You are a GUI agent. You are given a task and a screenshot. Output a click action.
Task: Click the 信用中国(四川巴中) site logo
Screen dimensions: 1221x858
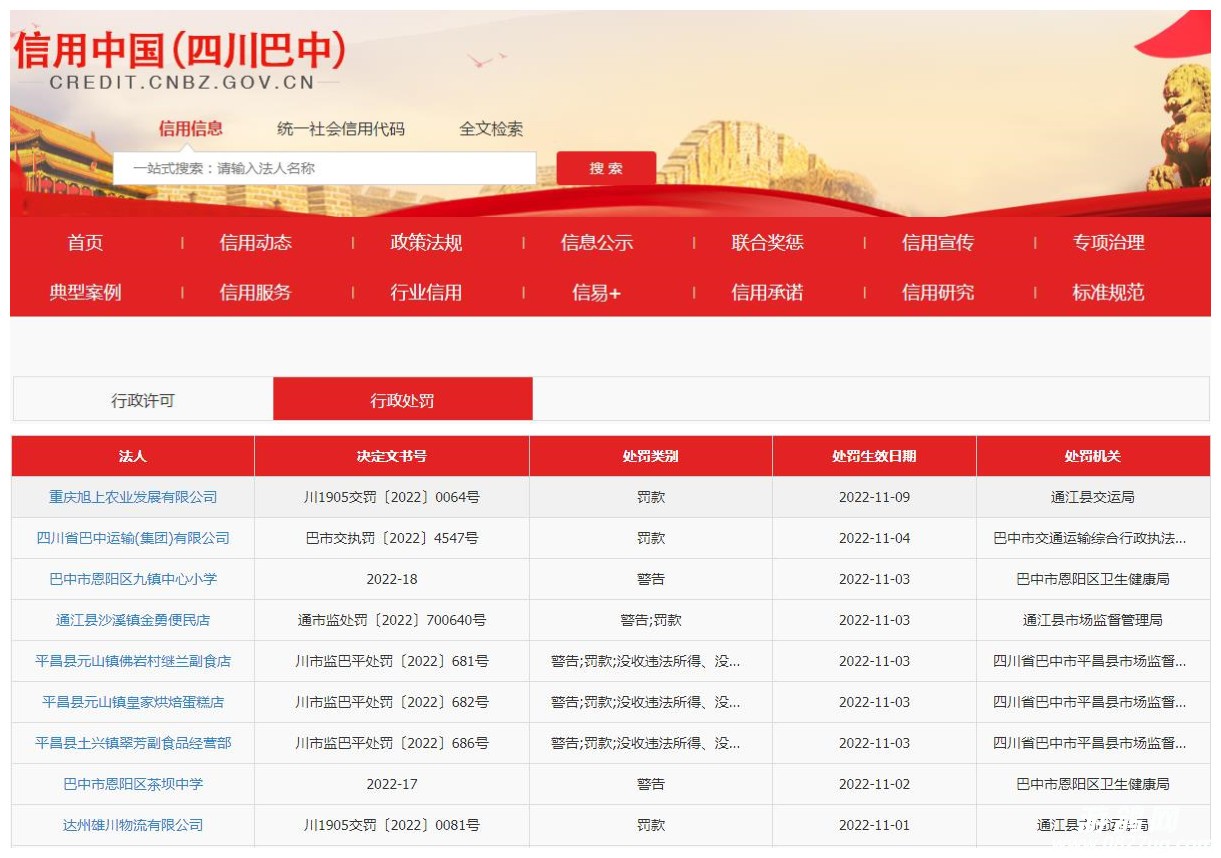point(180,58)
